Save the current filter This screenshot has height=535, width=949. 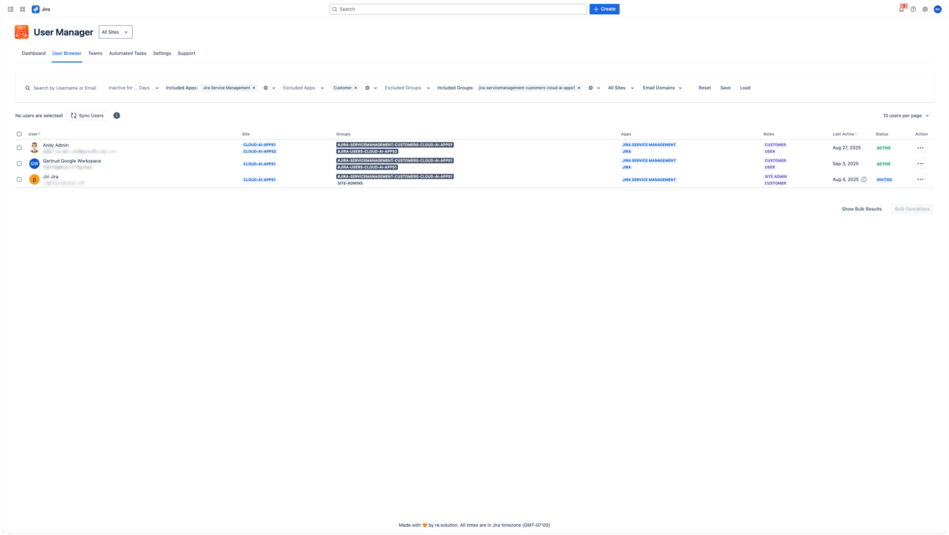[x=725, y=88]
